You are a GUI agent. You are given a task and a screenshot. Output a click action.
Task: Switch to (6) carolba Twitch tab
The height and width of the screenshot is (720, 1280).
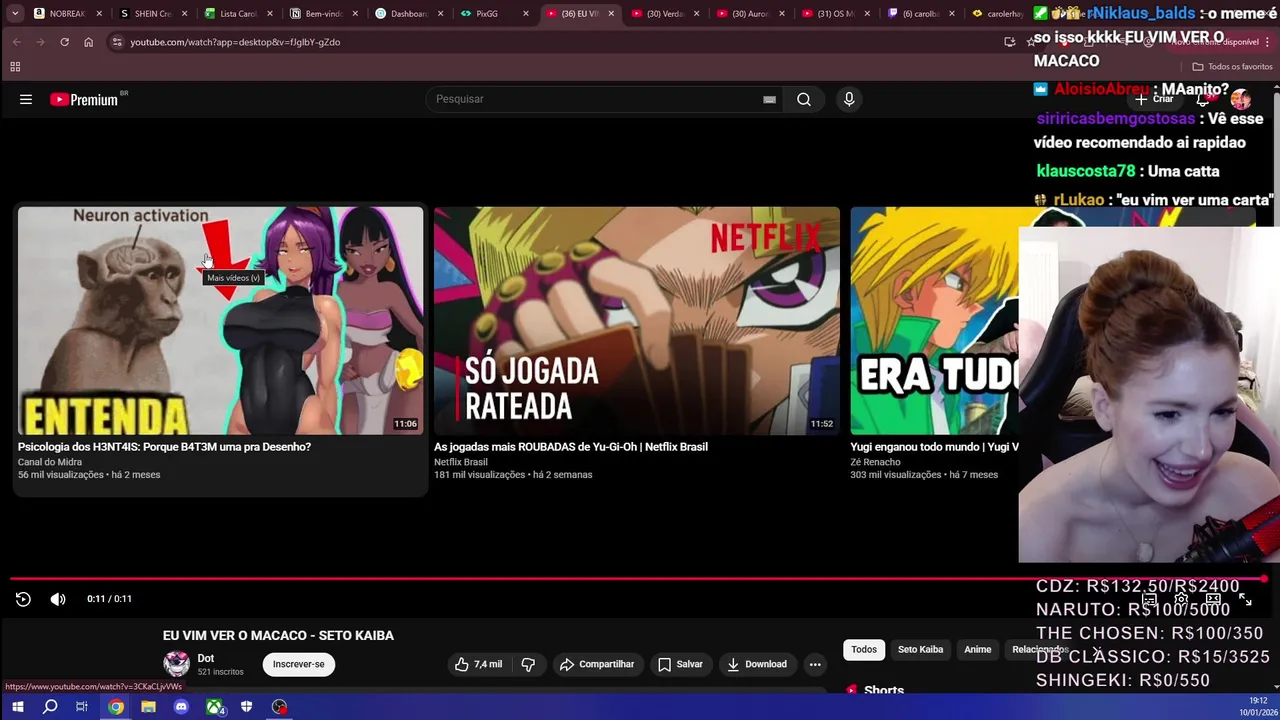920,14
